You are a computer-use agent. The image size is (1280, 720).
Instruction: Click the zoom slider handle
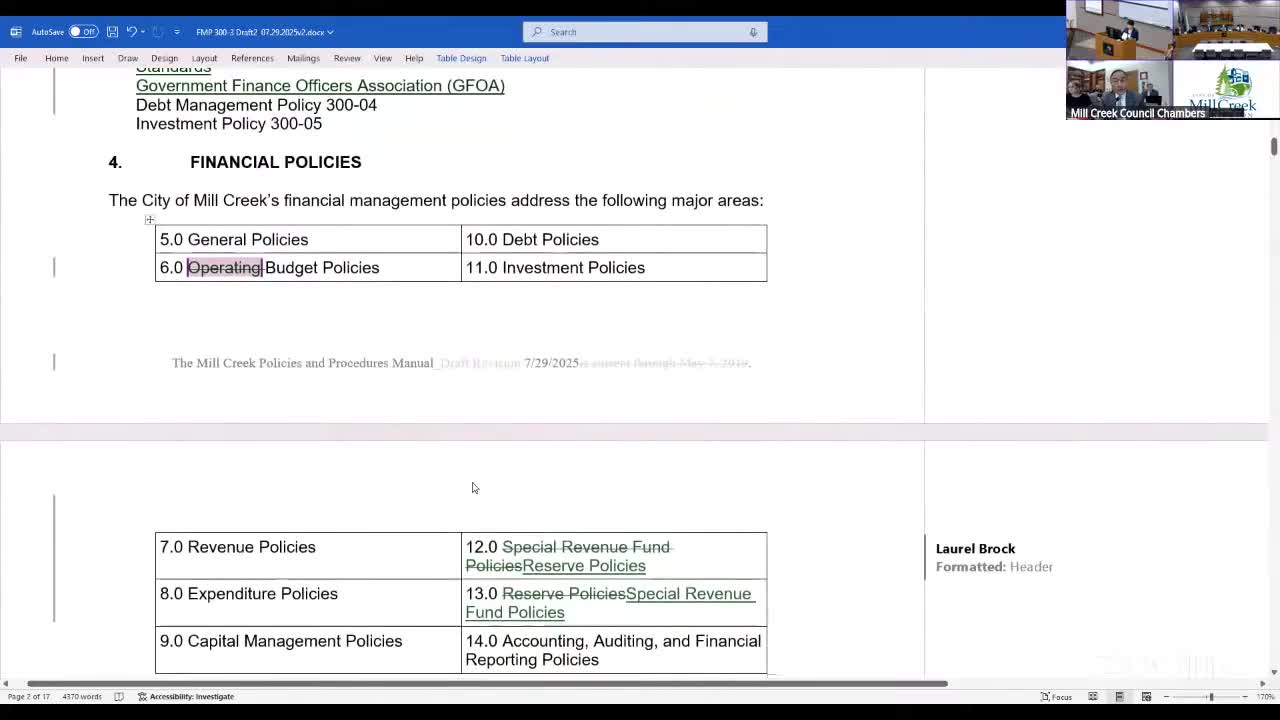(x=1211, y=697)
